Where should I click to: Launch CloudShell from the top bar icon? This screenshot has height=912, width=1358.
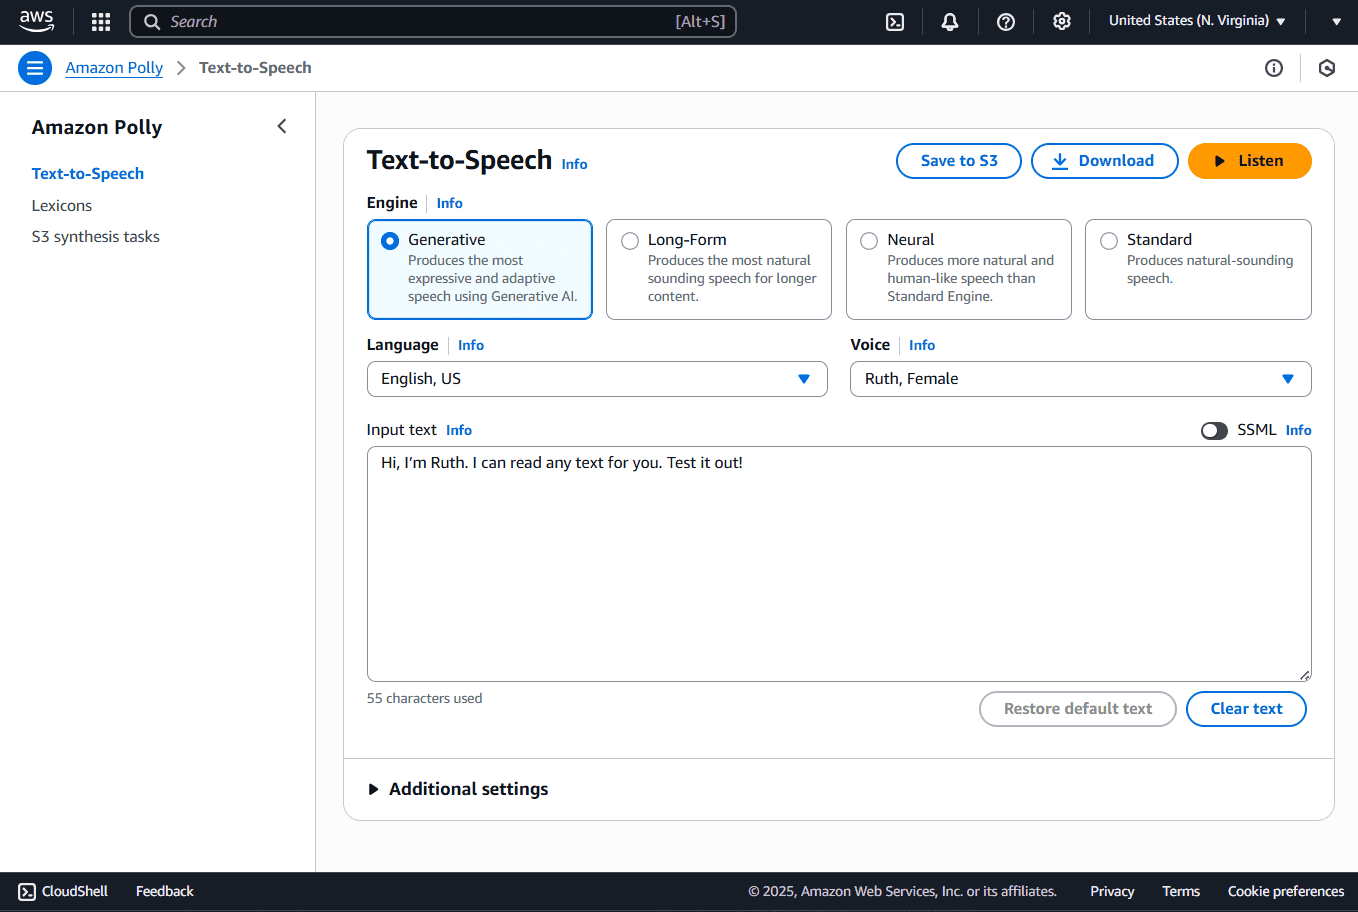895,22
